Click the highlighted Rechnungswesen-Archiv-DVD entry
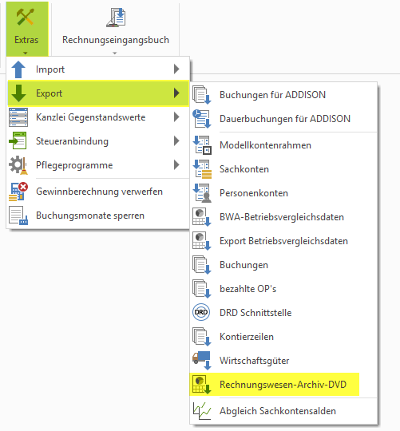Image resolution: width=400 pixels, height=431 pixels. 275,384
